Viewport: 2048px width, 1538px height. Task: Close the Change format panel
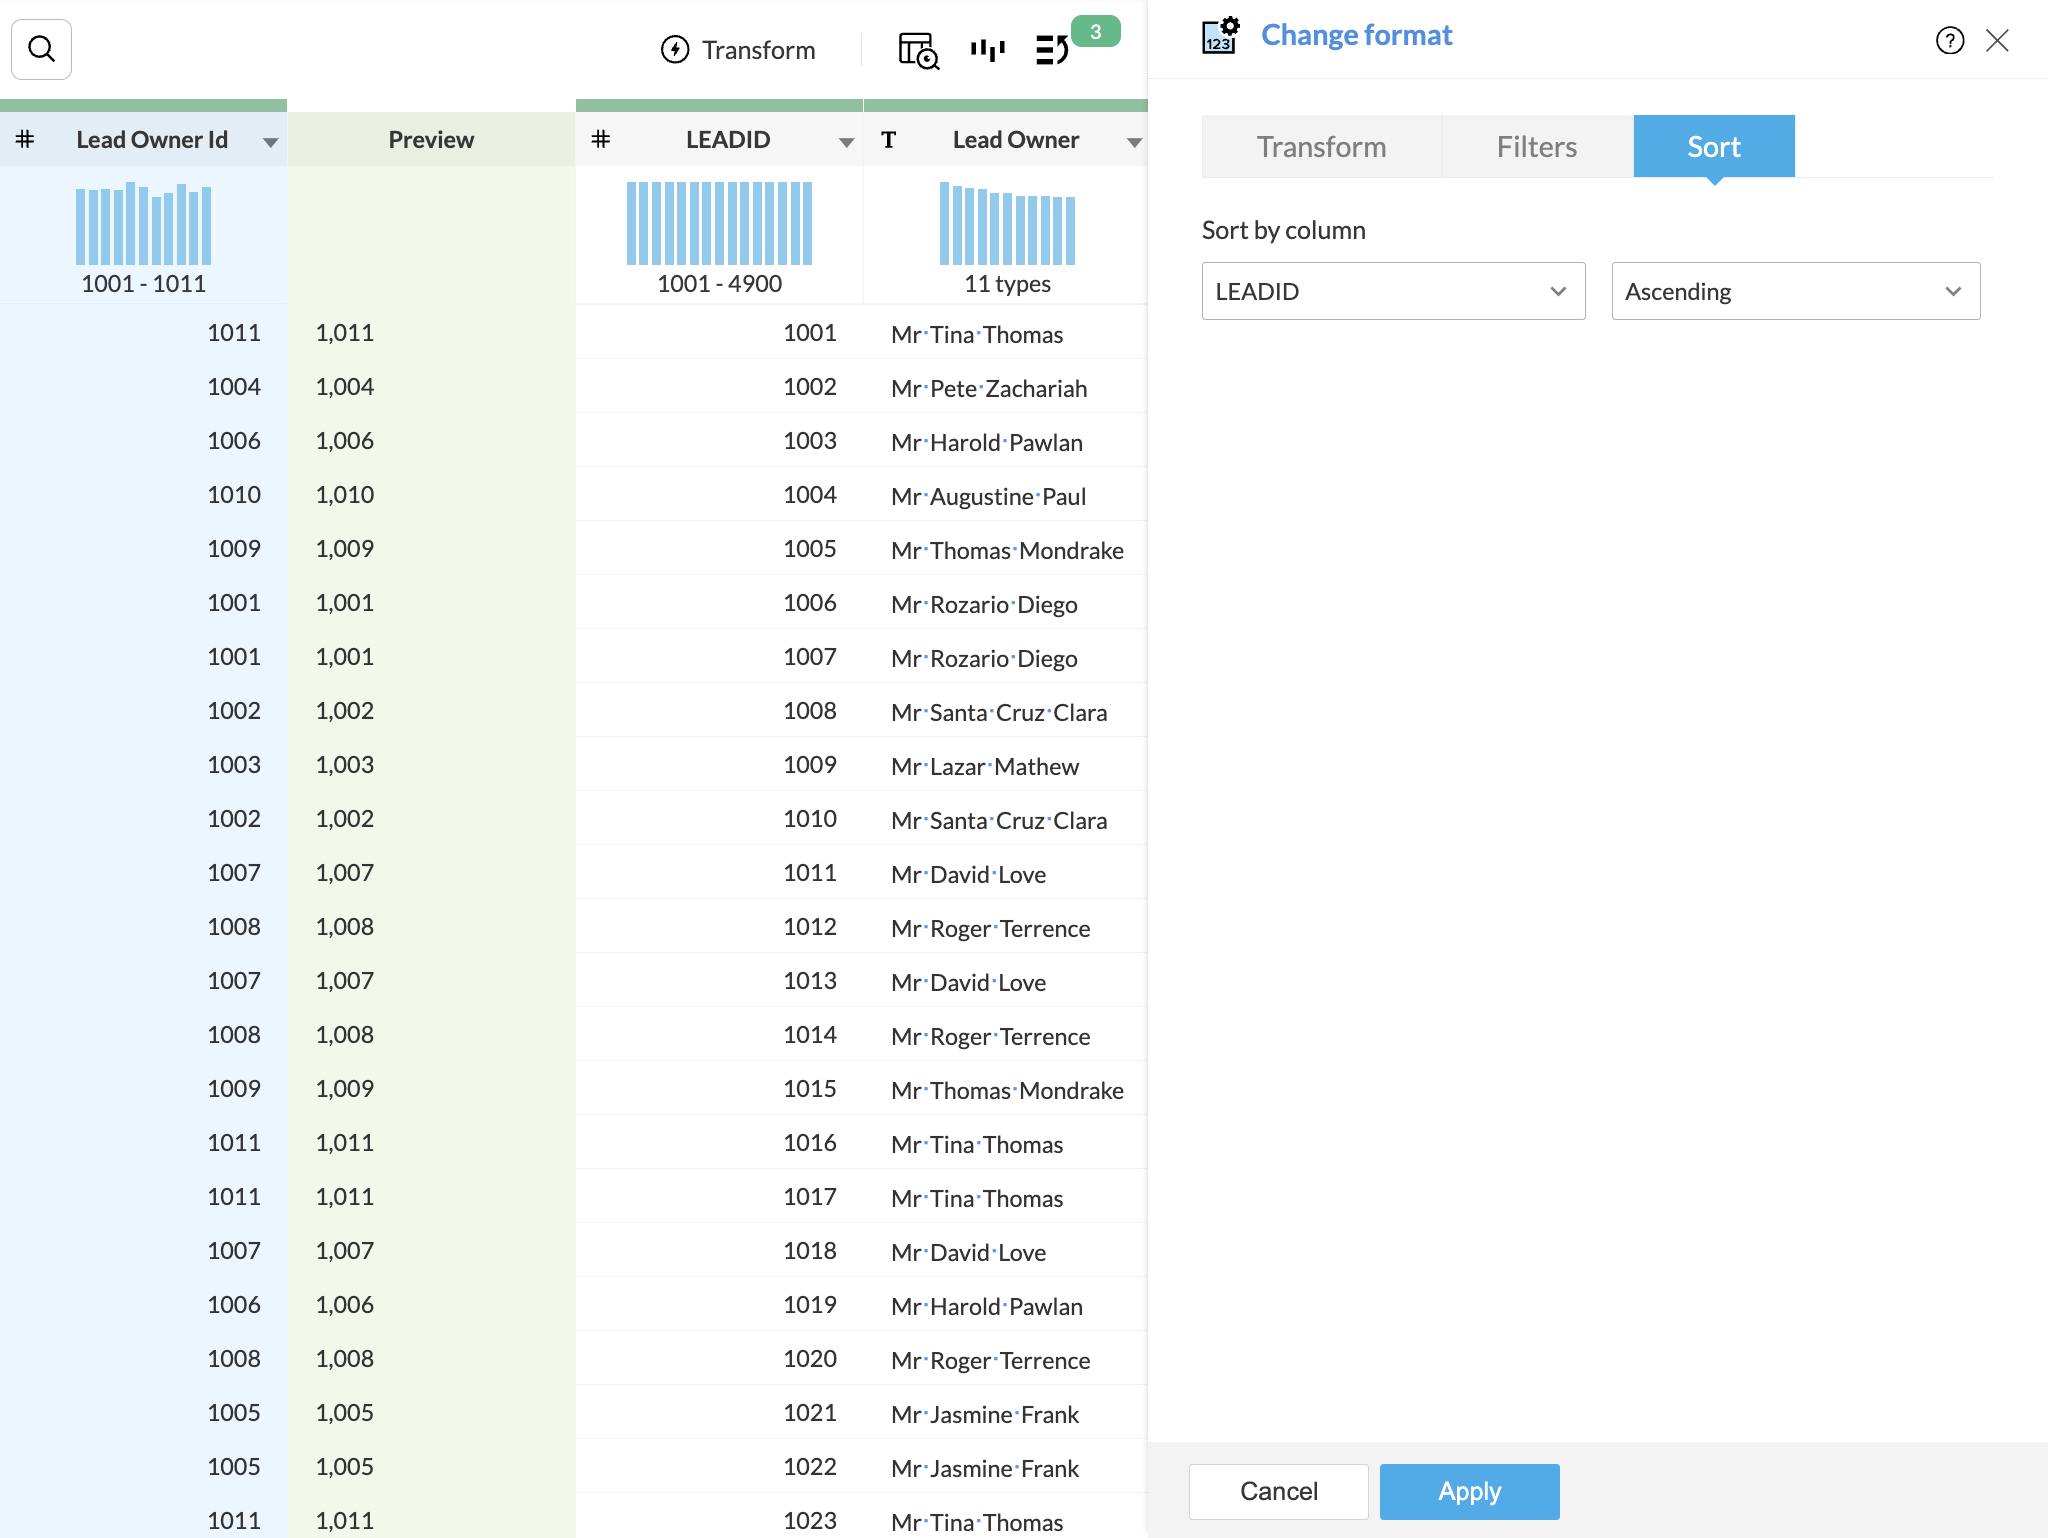1997,40
